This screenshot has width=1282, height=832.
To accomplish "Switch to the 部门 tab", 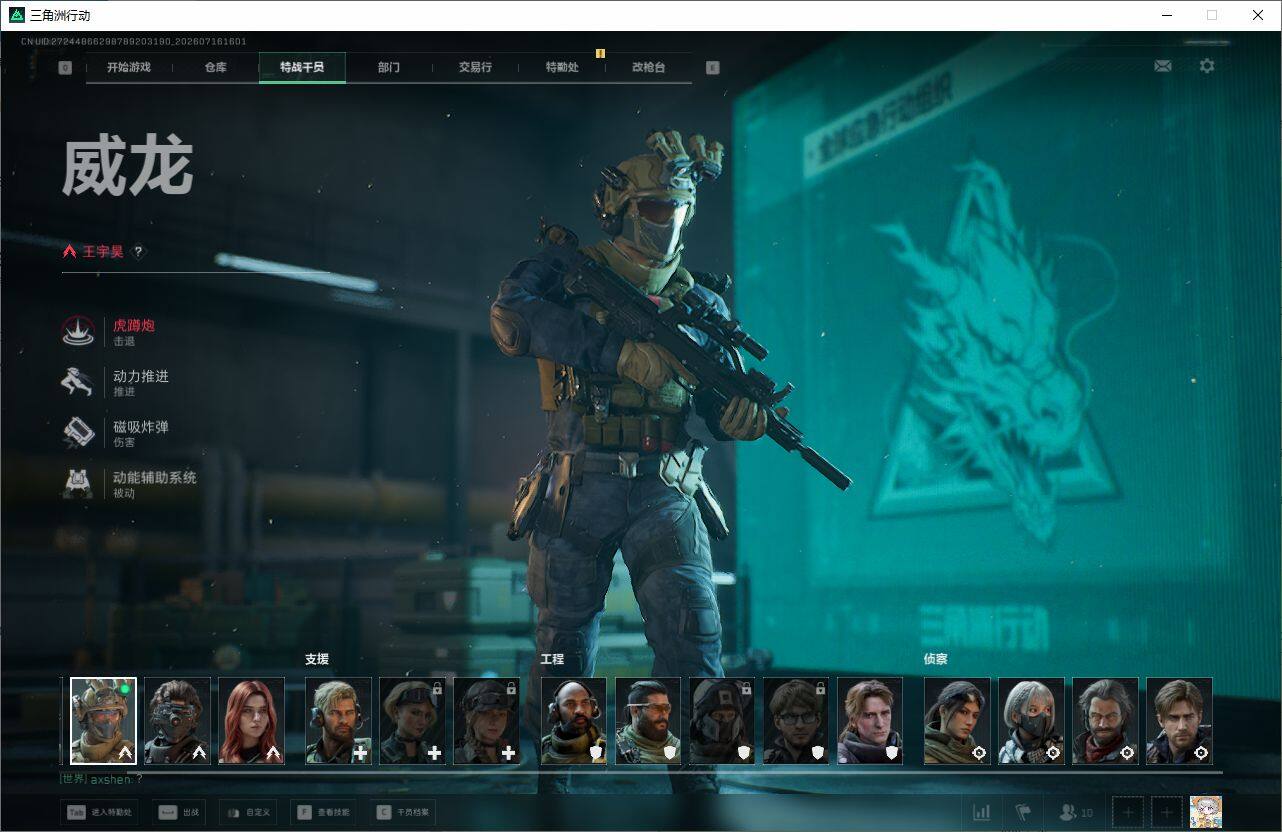I will [x=389, y=68].
